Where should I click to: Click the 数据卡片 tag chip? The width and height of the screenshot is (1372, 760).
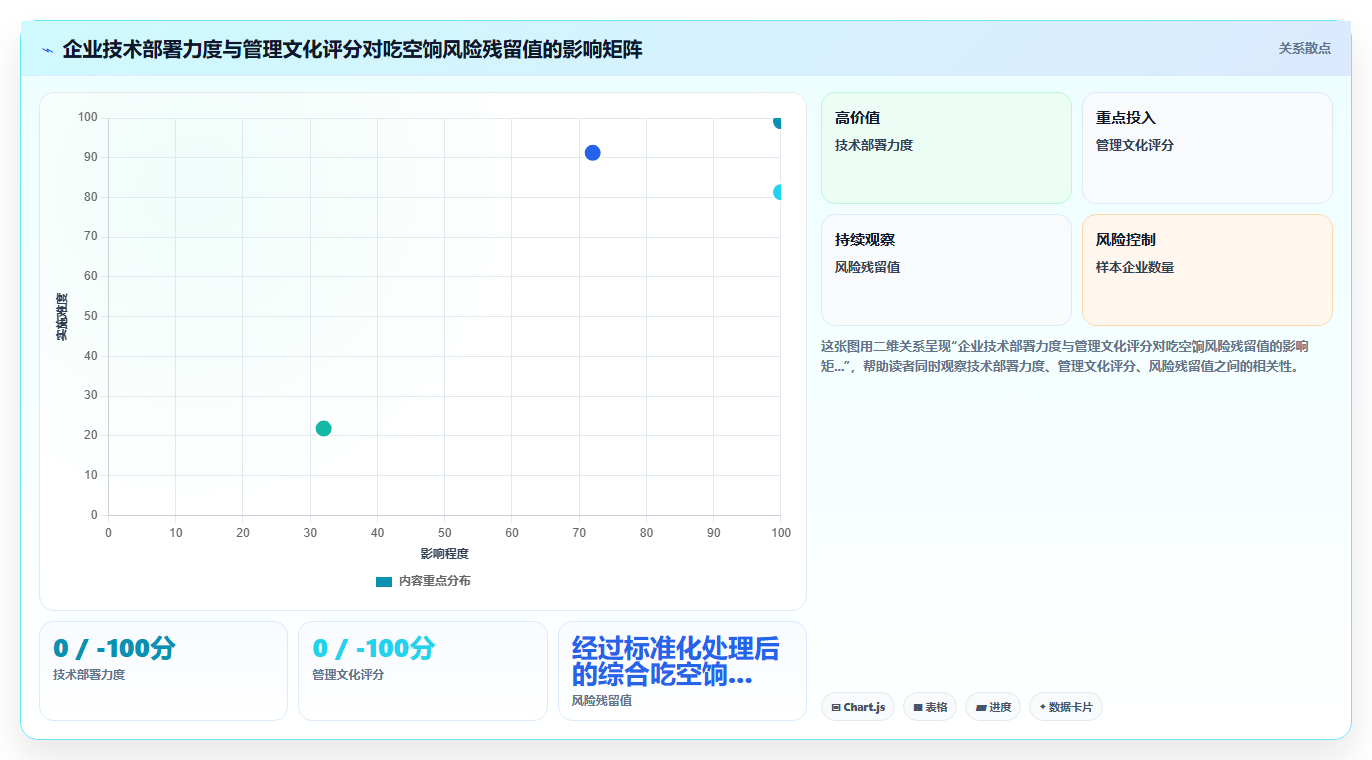click(1066, 707)
